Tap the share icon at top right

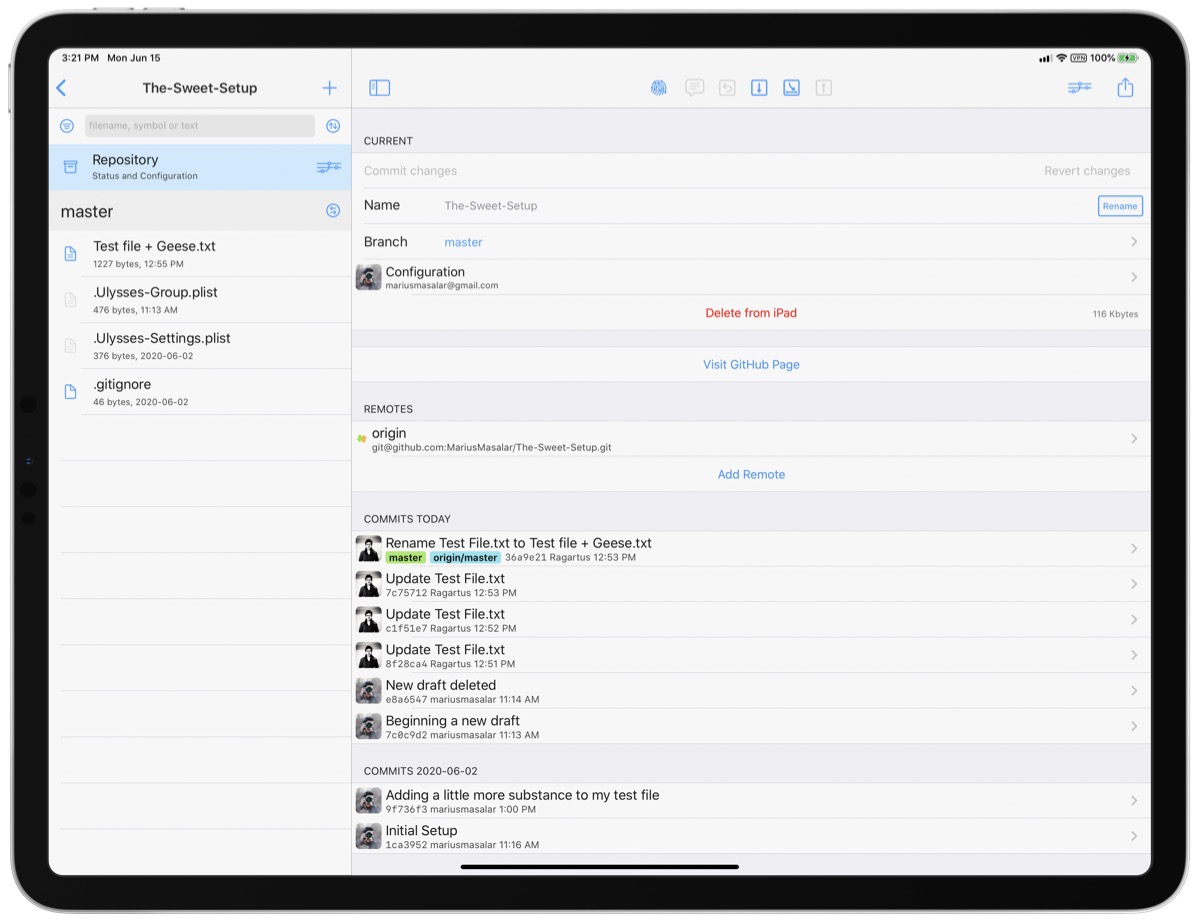(x=1125, y=87)
